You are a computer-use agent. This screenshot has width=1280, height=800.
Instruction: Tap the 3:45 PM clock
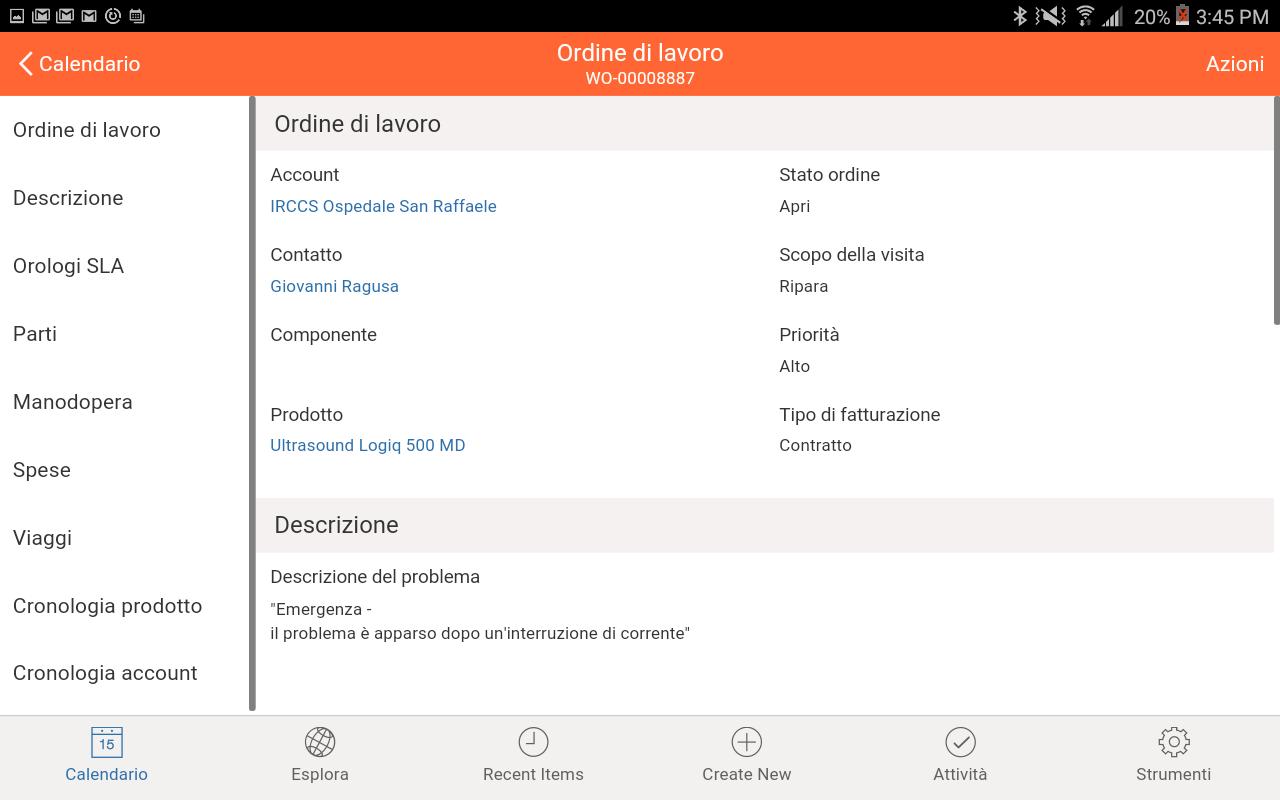point(1232,17)
